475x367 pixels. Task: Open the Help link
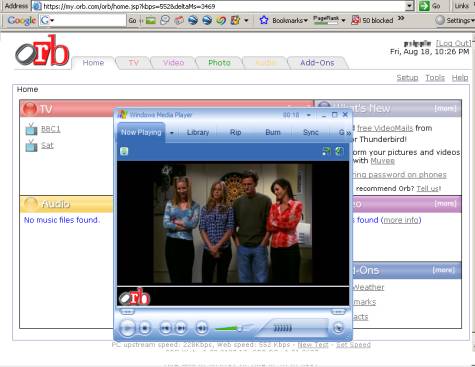click(460, 78)
